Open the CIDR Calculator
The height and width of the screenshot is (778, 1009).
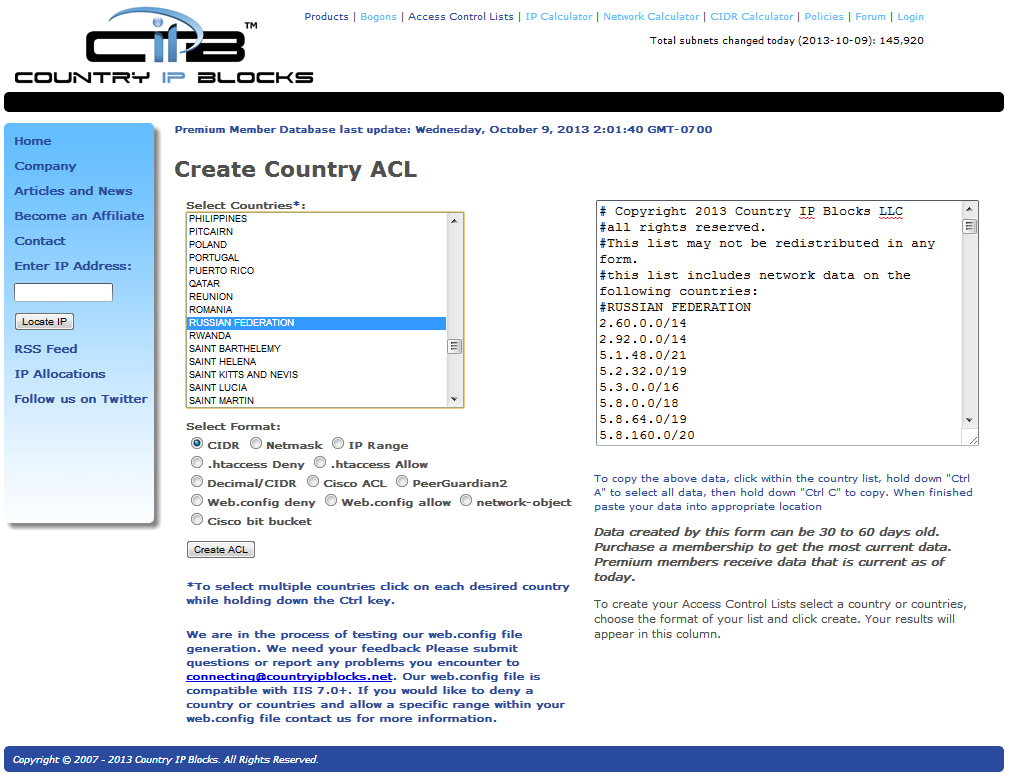pos(752,17)
